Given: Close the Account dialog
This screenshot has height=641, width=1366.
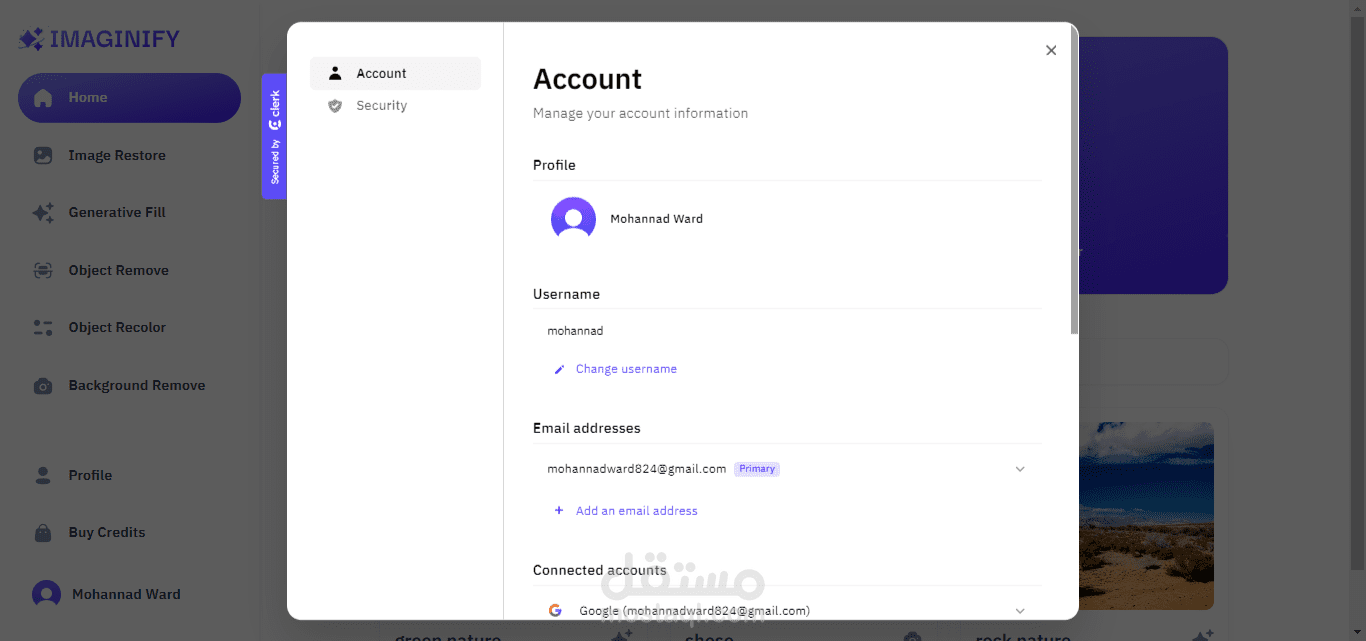Looking at the screenshot, I should (1051, 50).
